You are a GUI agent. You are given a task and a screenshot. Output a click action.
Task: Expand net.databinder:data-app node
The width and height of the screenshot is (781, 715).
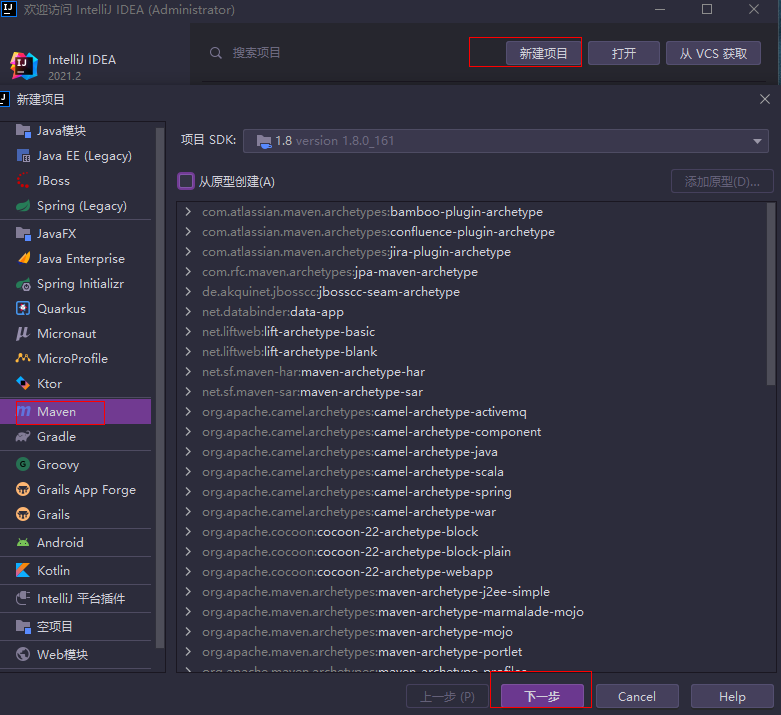click(188, 312)
